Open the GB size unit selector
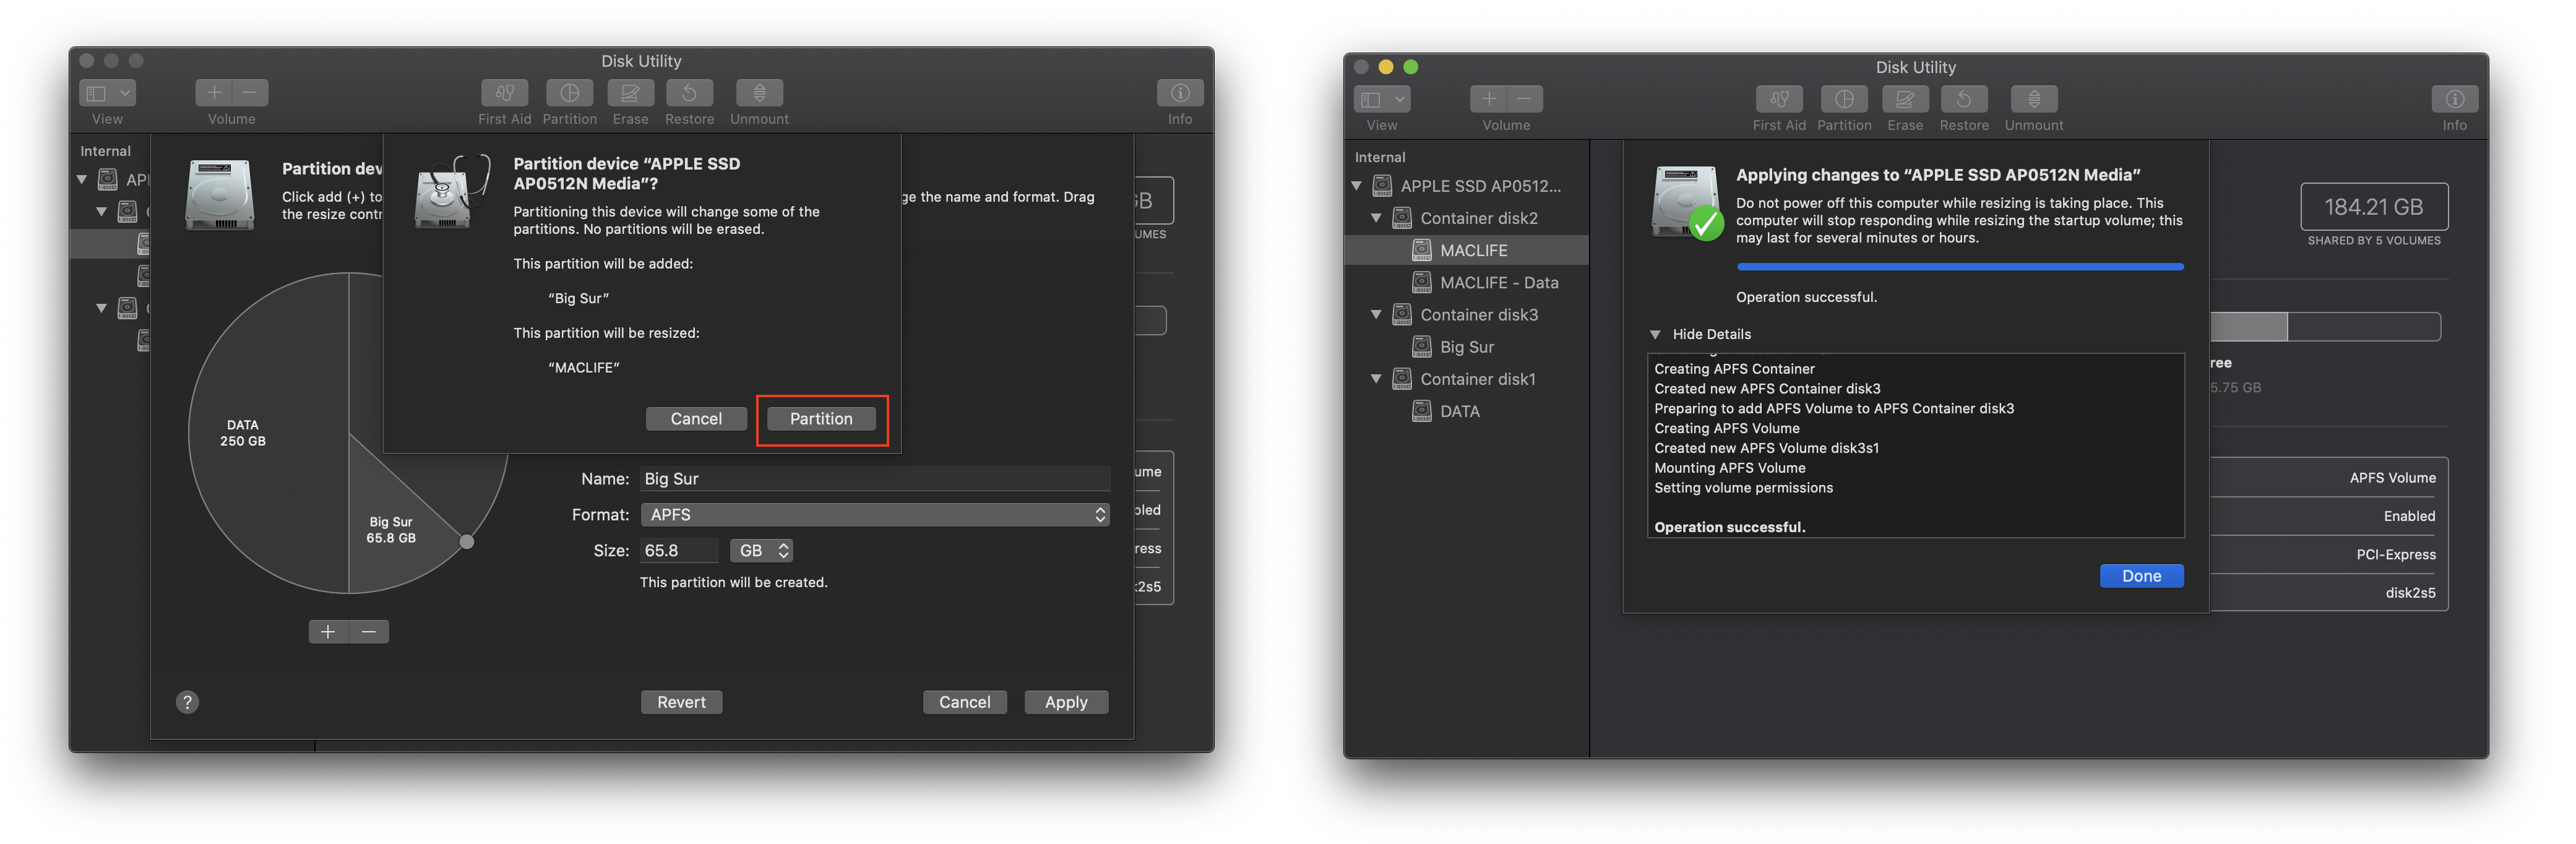2576x844 pixels. point(762,551)
